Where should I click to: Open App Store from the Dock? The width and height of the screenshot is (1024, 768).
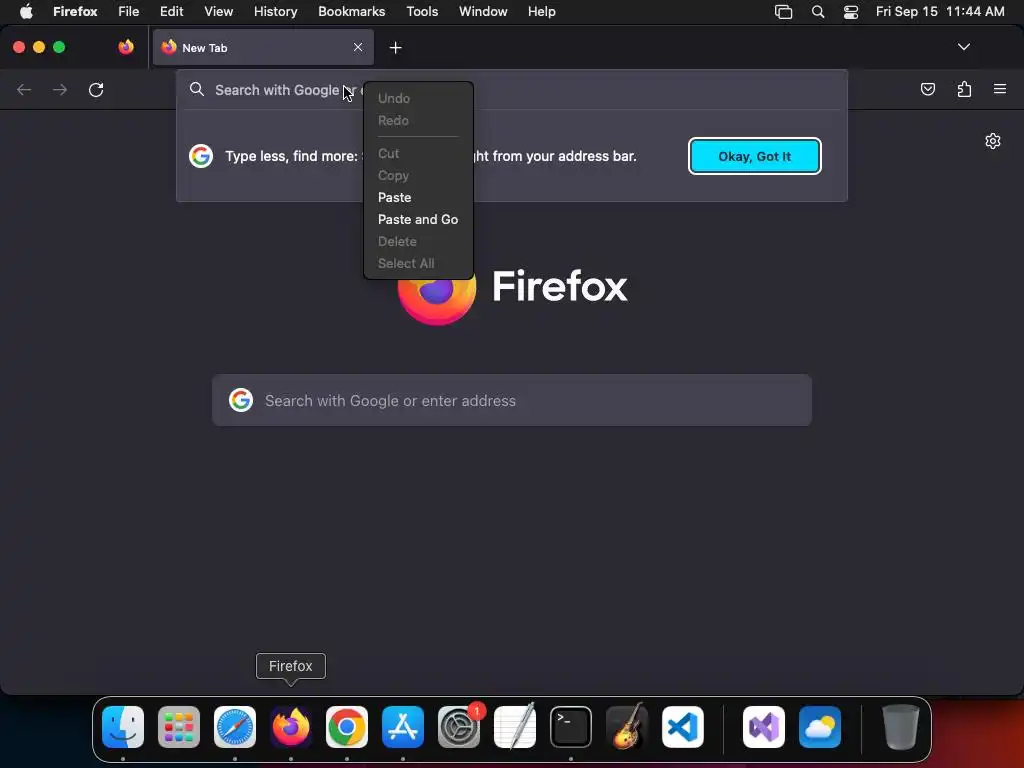point(403,727)
